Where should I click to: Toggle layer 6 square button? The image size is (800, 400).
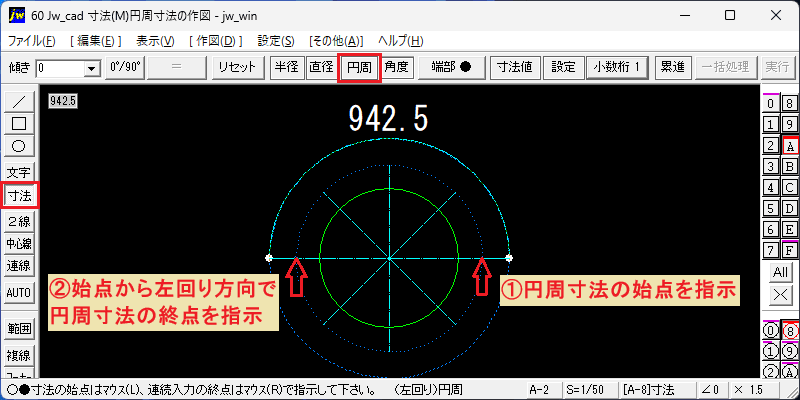point(770,229)
